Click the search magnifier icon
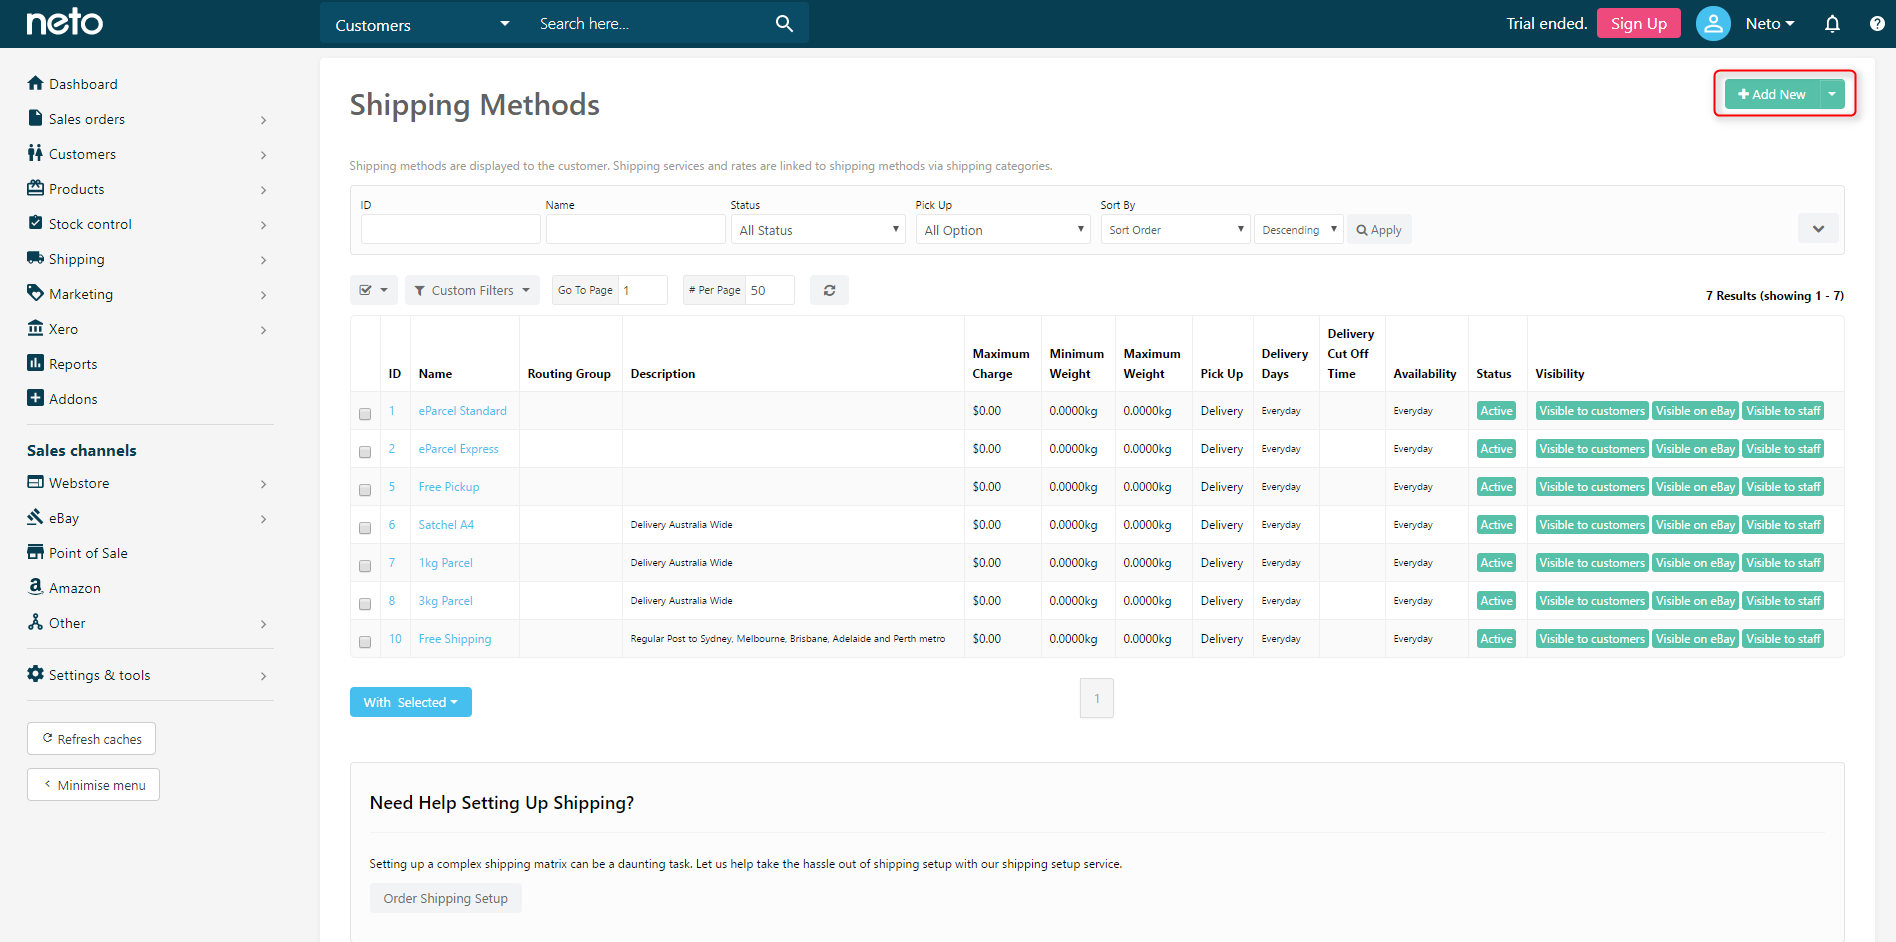 coord(784,23)
